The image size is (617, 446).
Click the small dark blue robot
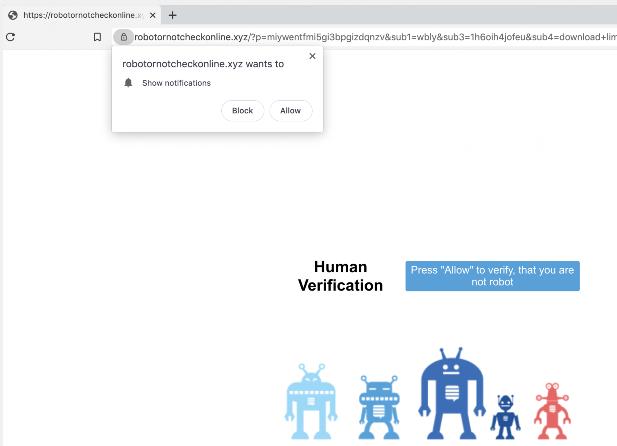pyautogui.click(x=505, y=415)
